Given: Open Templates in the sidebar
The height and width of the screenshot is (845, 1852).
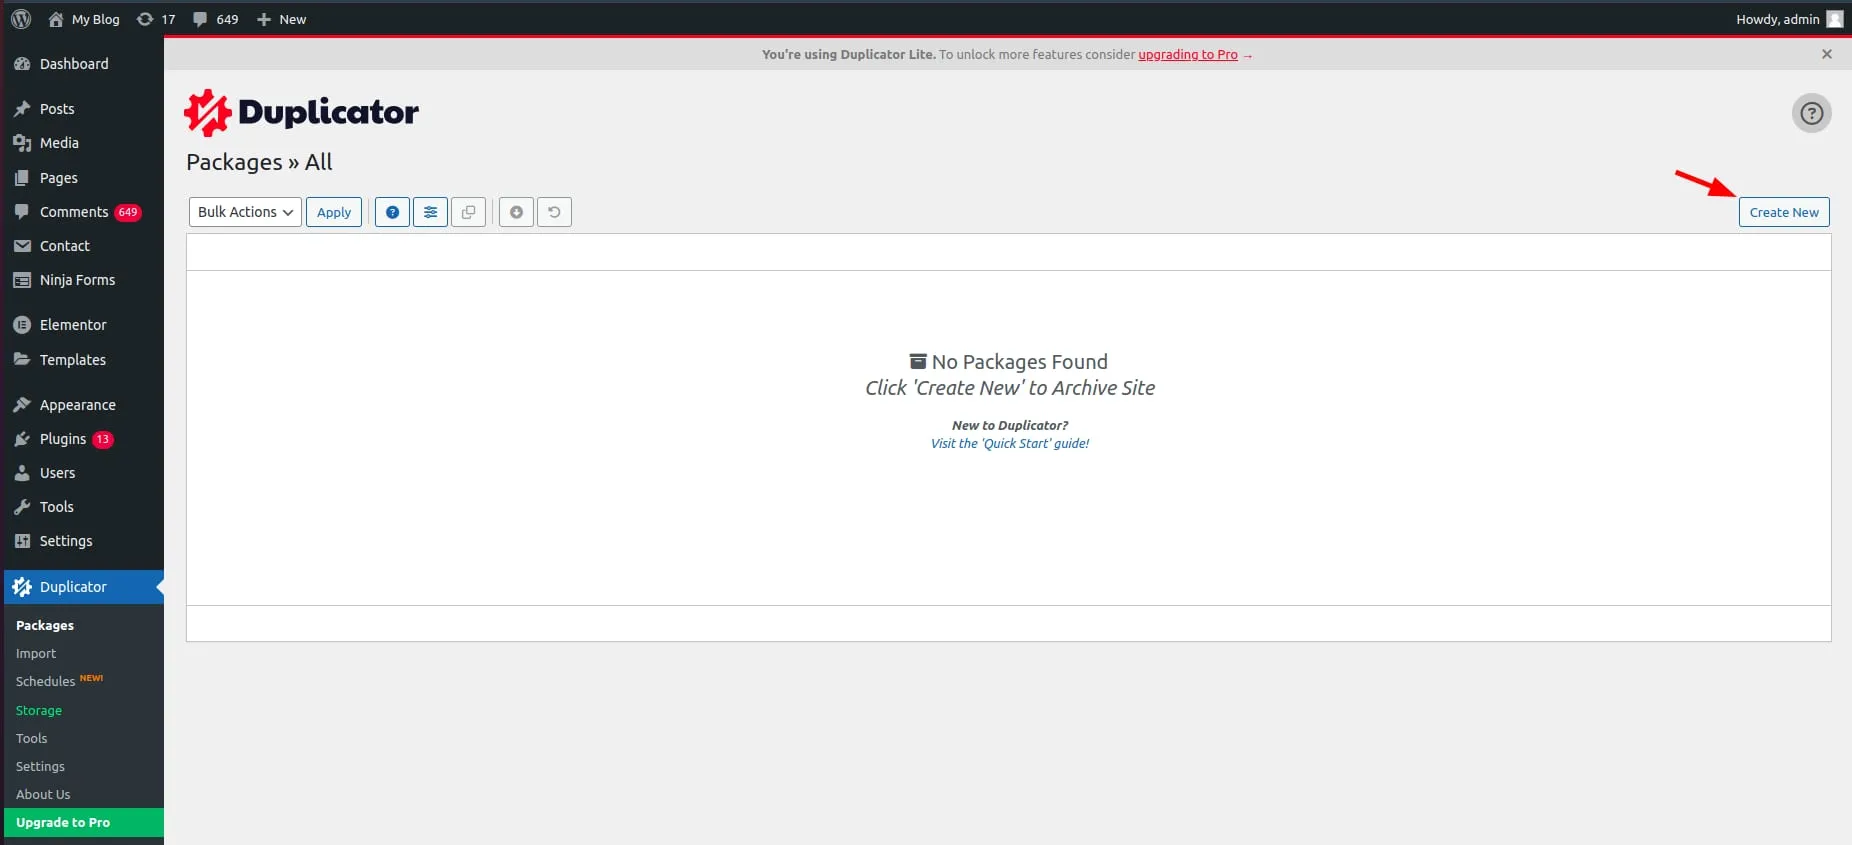Looking at the screenshot, I should click(83, 360).
